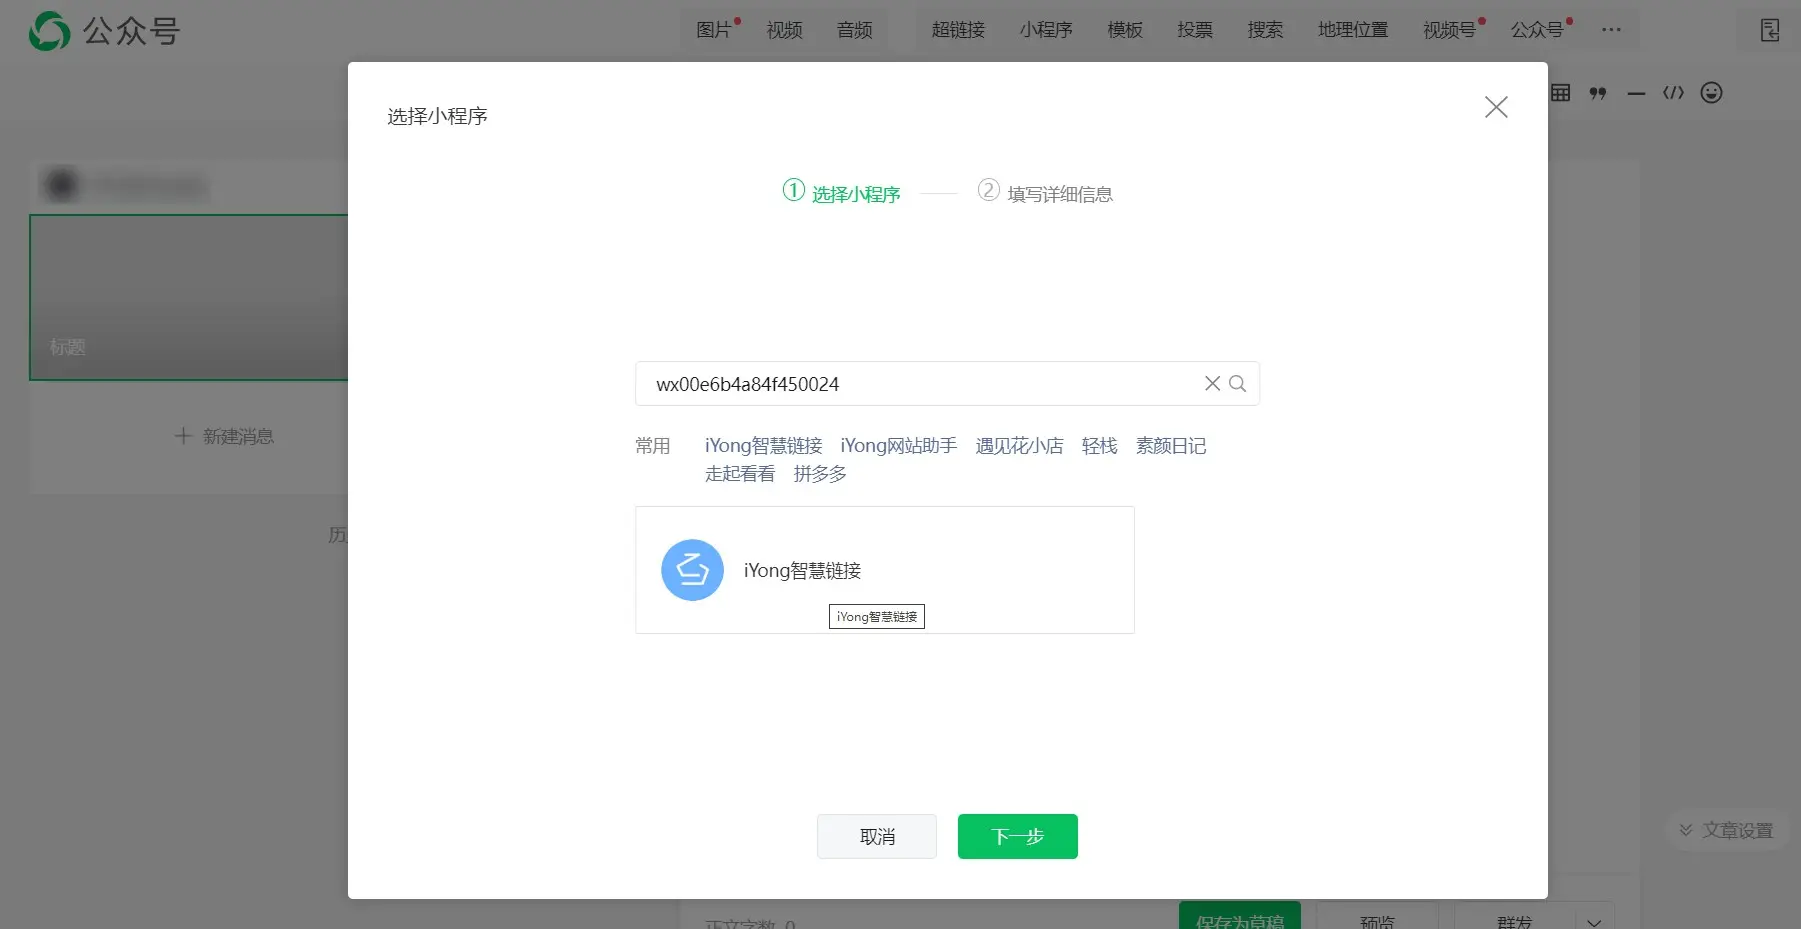Screen dimensions: 1801x929
Task: Open the 视频号 toolbar item
Action: coord(1449,30)
